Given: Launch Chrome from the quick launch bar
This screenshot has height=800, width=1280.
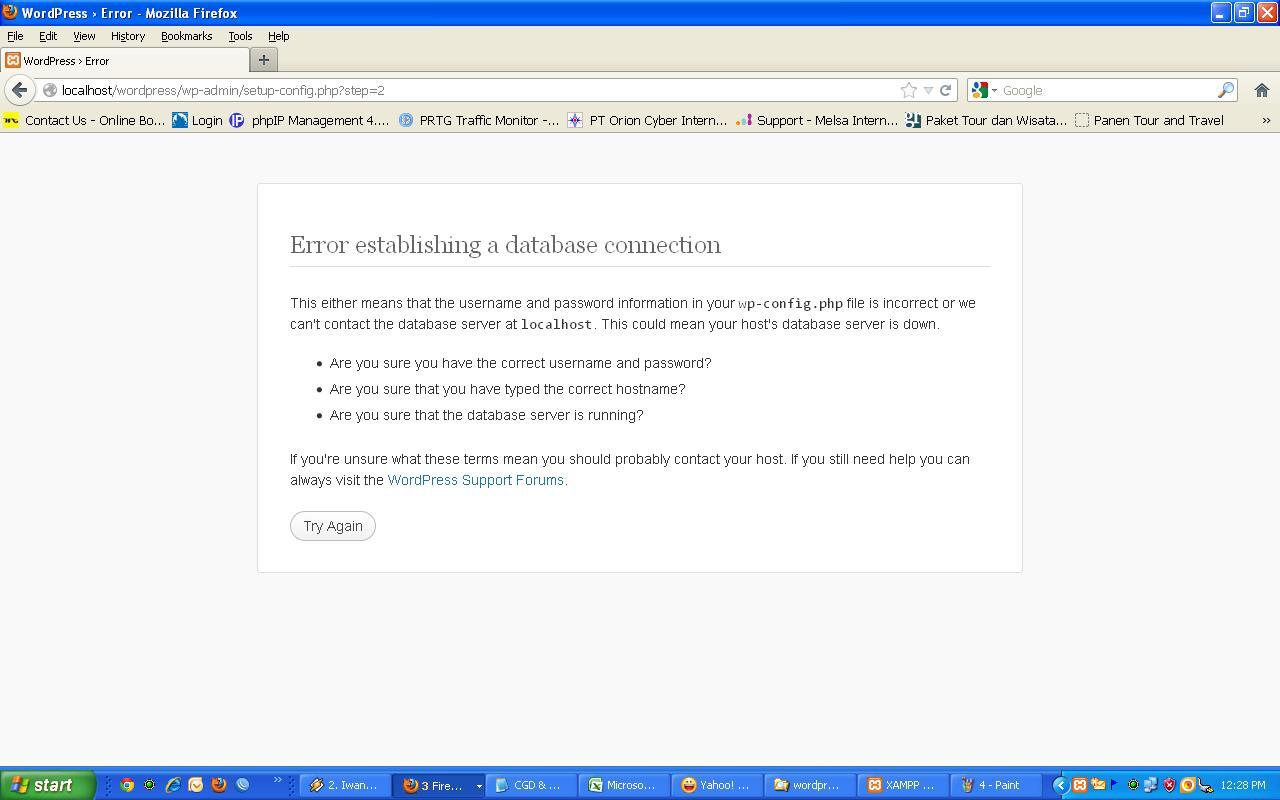Looking at the screenshot, I should tap(127, 785).
